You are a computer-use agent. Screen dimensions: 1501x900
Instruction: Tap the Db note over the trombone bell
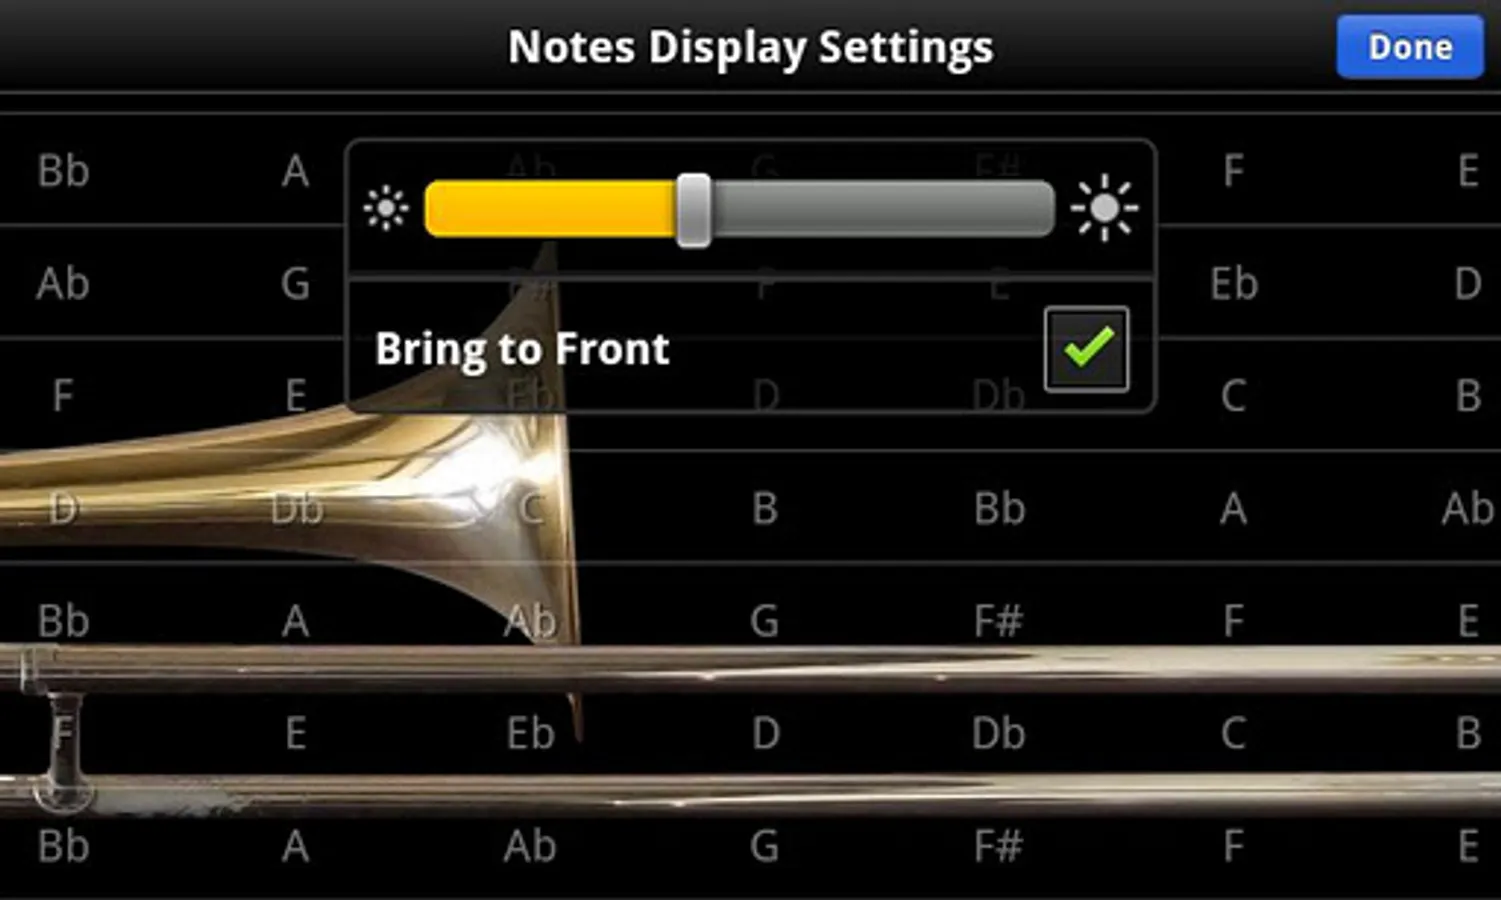click(297, 509)
